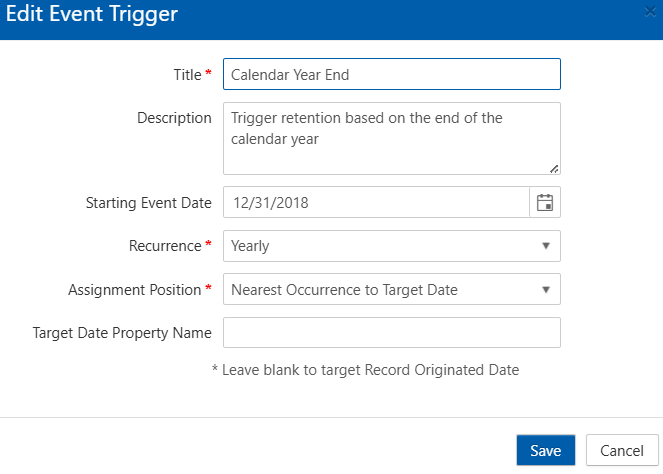Click the Starting Event Date label
This screenshot has height=474, width=663.
pyautogui.click(x=148, y=202)
